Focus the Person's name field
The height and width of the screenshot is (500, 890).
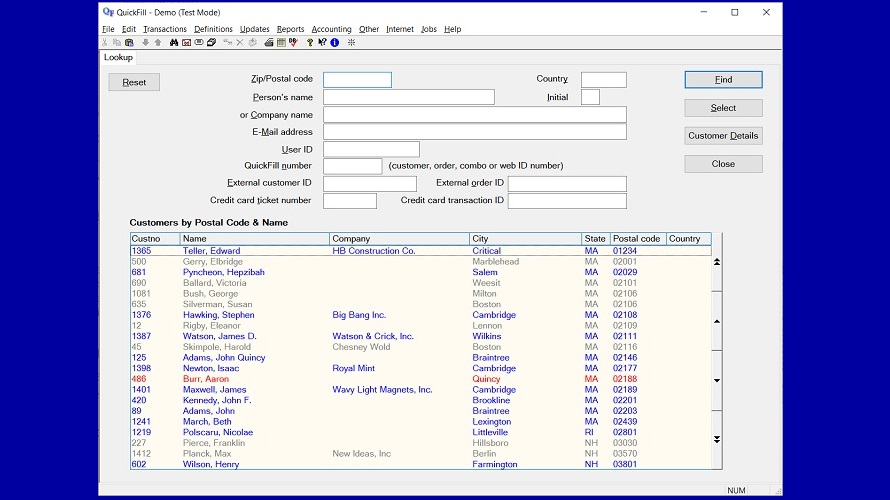[x=409, y=97]
